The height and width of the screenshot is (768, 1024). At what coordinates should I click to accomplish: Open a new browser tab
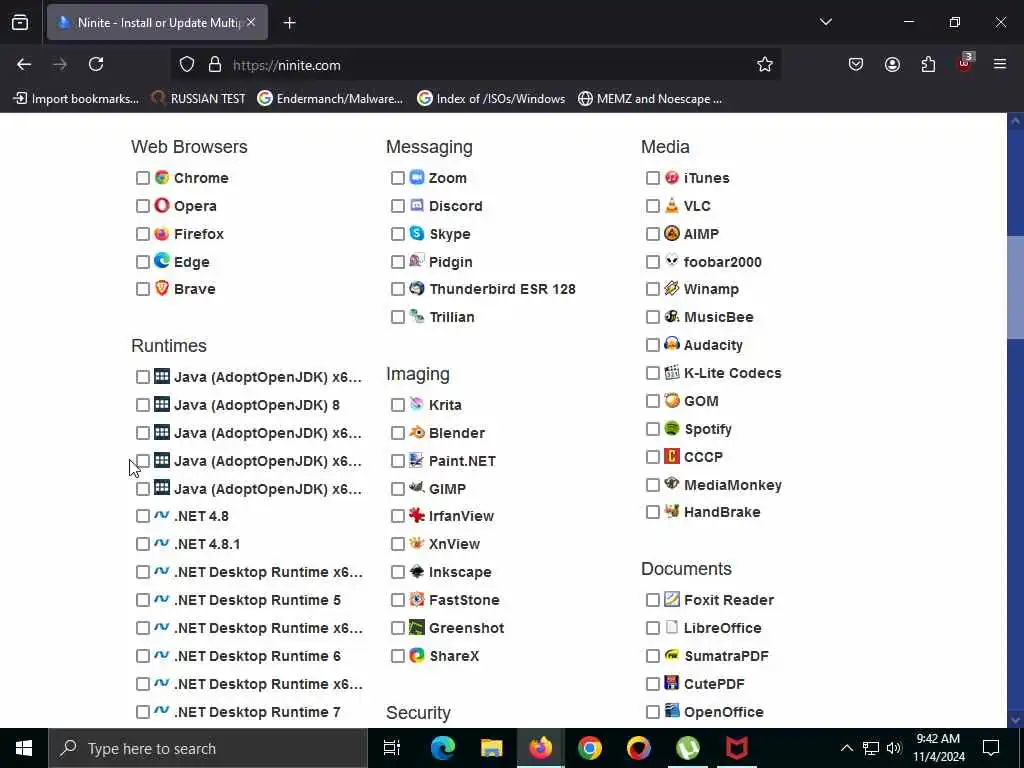290,23
